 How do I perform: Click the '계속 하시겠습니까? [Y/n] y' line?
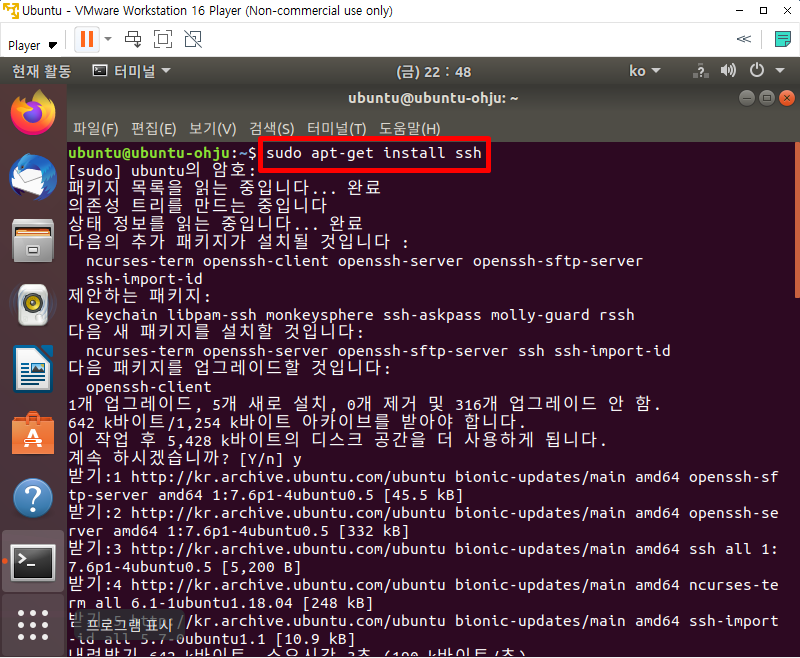tap(185, 458)
